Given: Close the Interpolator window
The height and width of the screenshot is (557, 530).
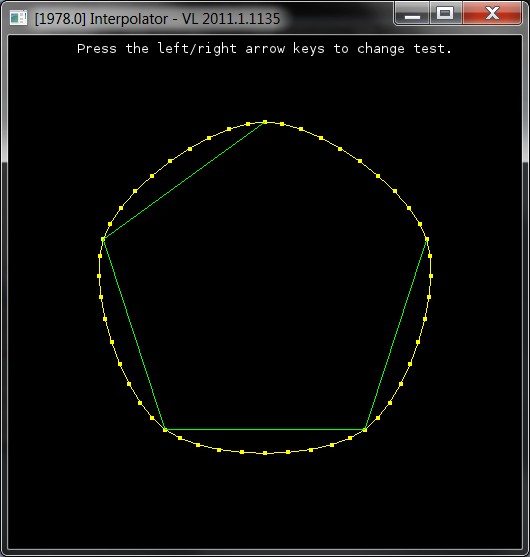Looking at the screenshot, I should pos(492,13).
